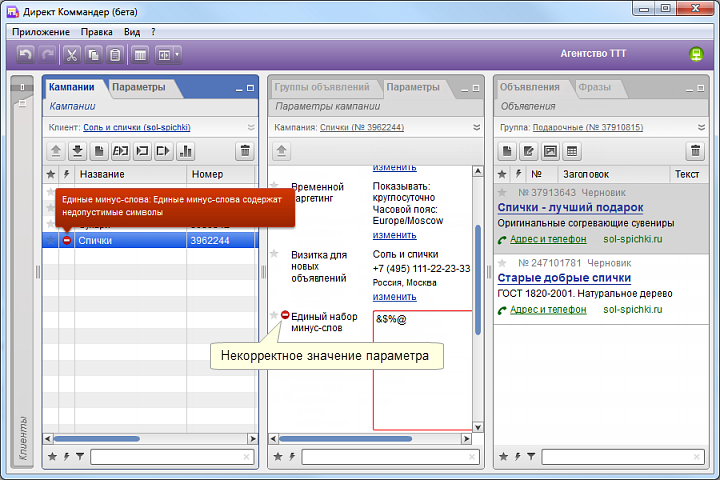Open the Вид menu

coord(132,32)
